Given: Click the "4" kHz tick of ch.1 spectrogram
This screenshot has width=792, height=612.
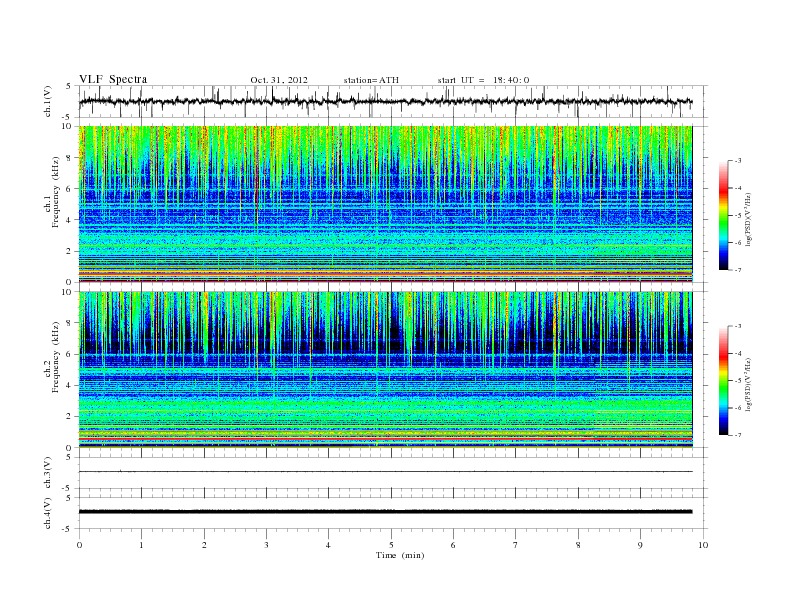Looking at the screenshot, I should tap(69, 220).
